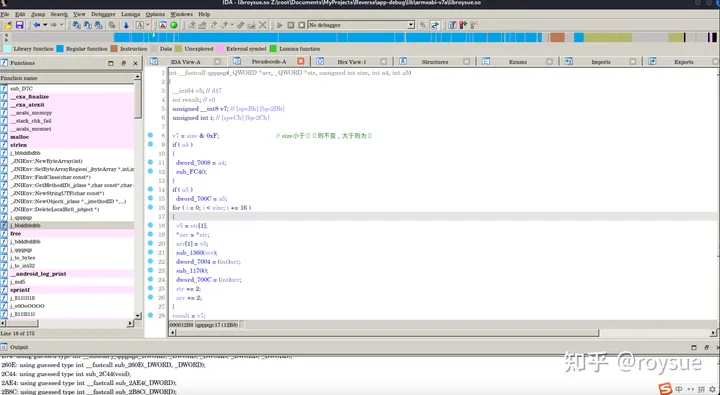
Task: Open the Debugger menu
Action: [103, 14]
